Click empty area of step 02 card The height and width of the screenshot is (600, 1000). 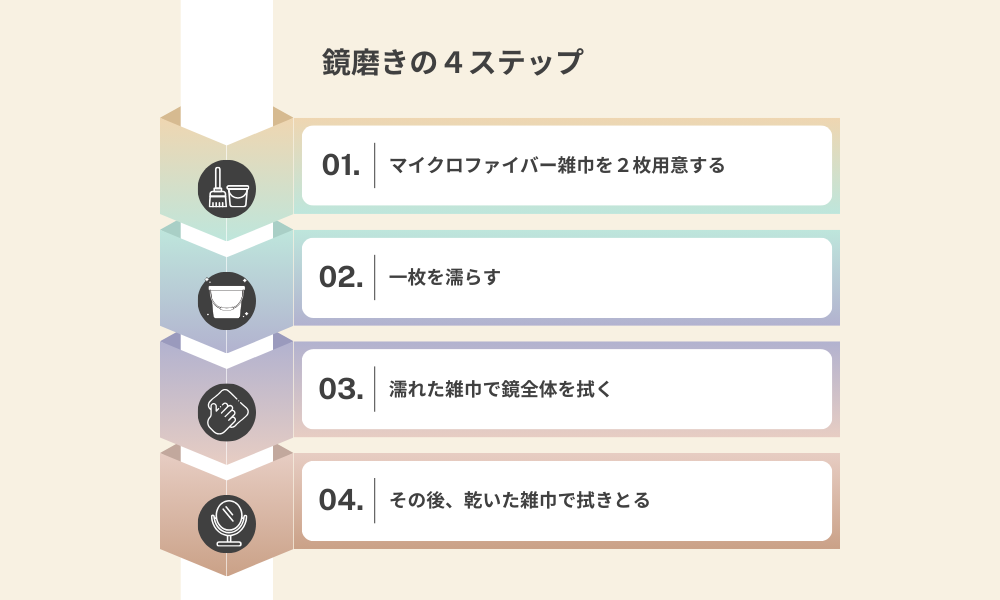tap(663, 277)
